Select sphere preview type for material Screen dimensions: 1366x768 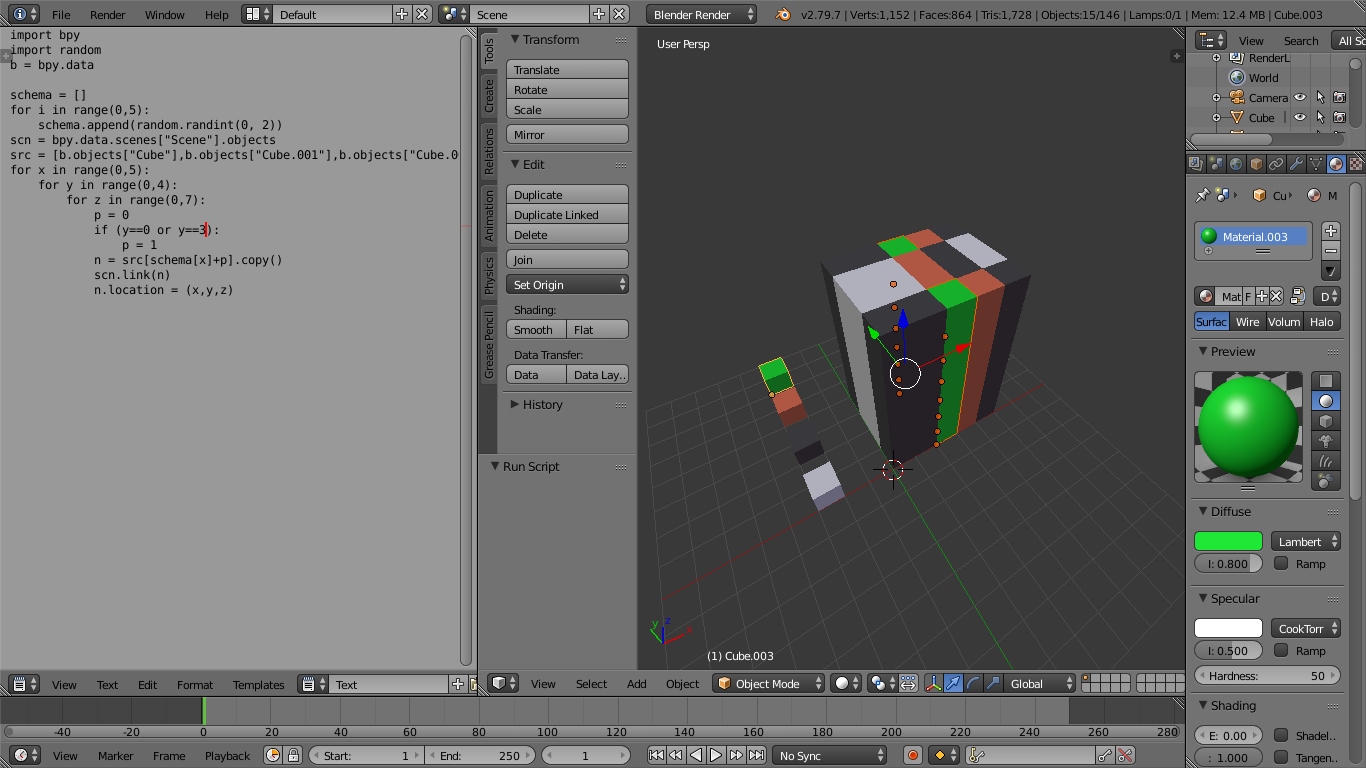pos(1326,401)
